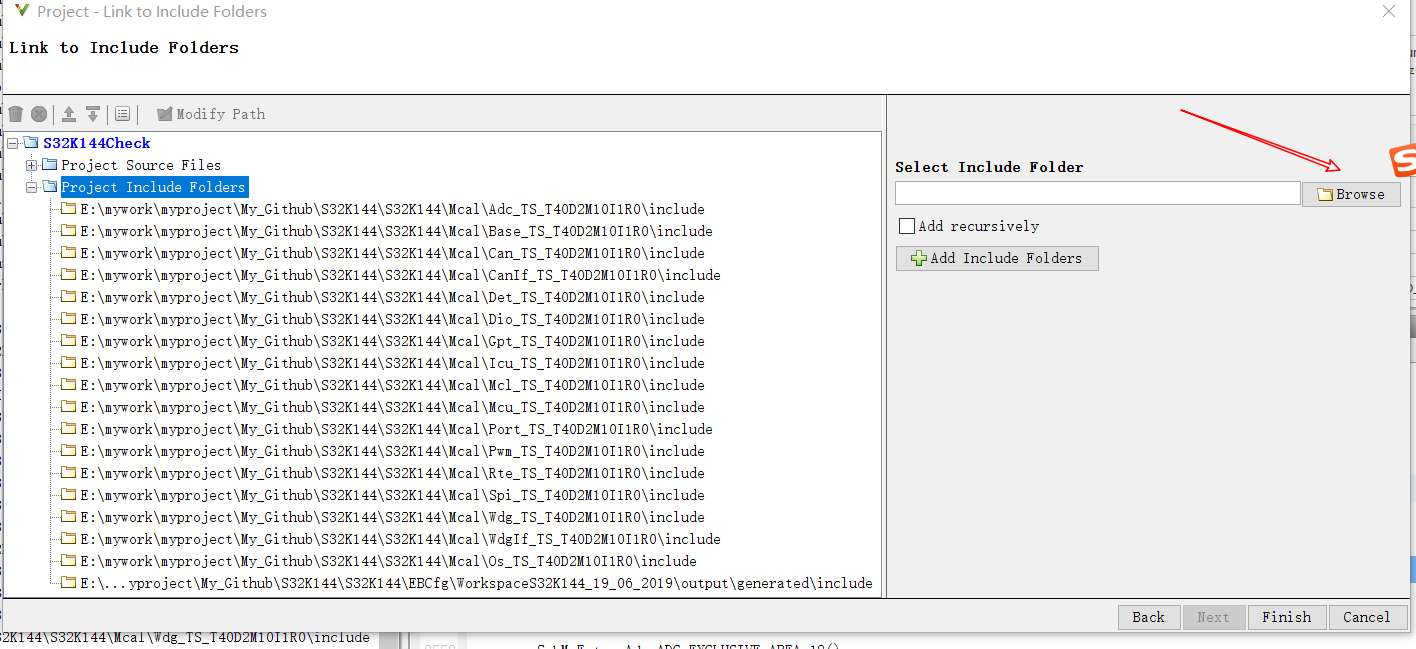Click folder icon of Det_TS_T40D2M10I1R0 include row
This screenshot has height=649, width=1416.
click(69, 297)
